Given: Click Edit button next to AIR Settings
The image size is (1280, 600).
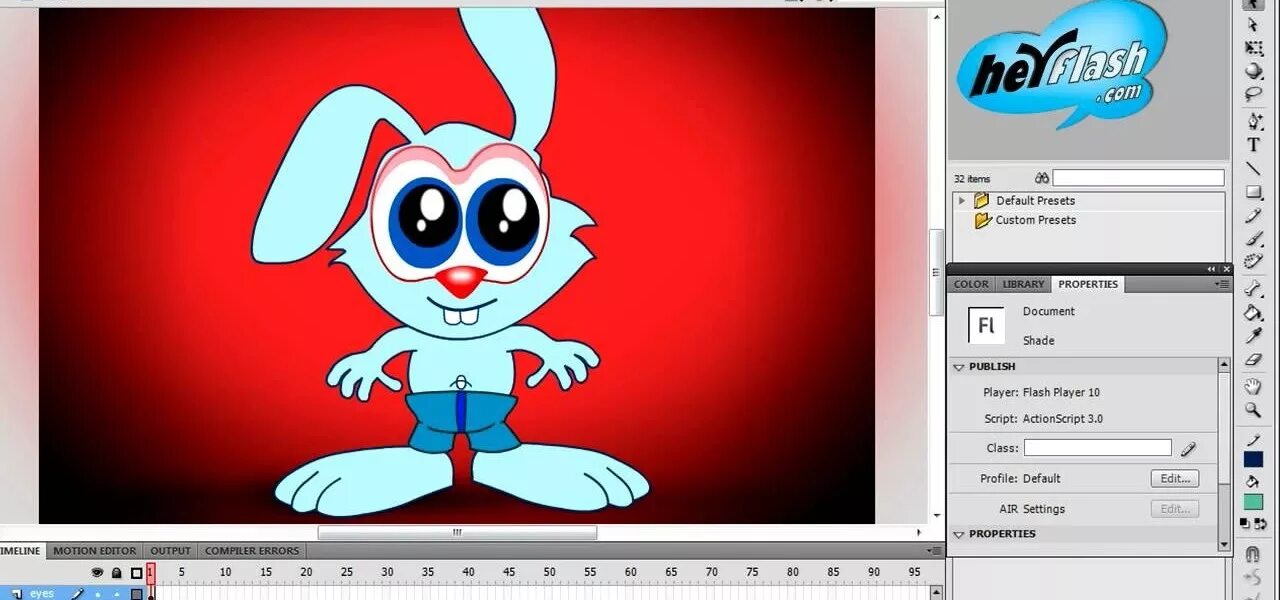Looking at the screenshot, I should tap(1174, 509).
